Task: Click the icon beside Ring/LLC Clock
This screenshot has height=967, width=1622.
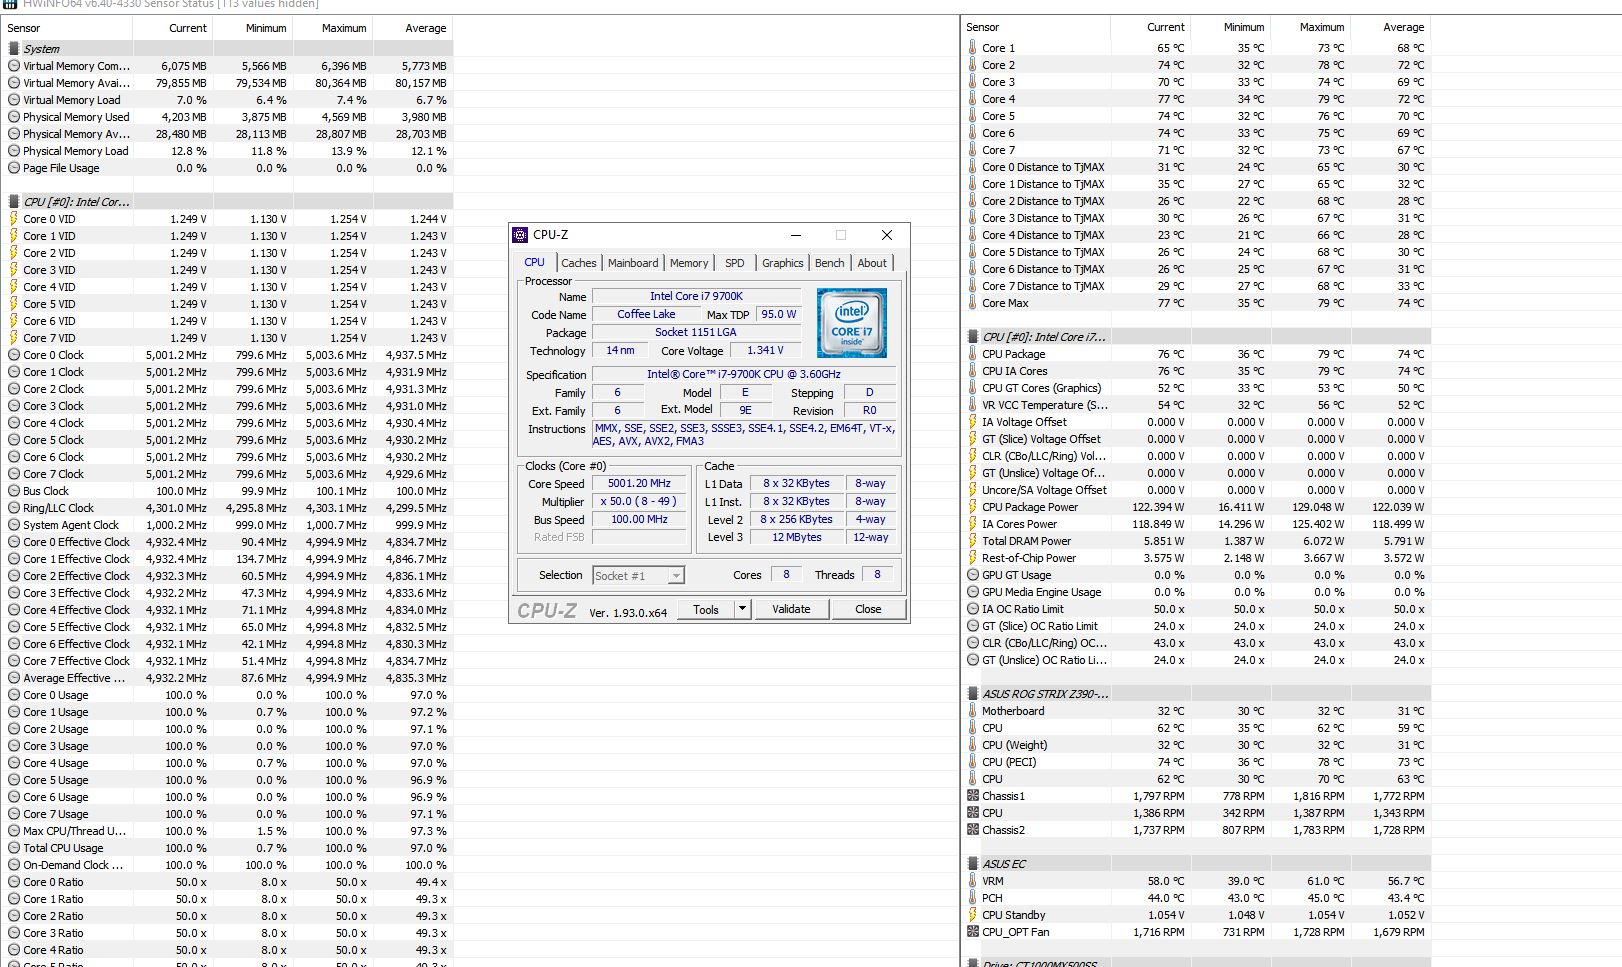Action: [14, 508]
